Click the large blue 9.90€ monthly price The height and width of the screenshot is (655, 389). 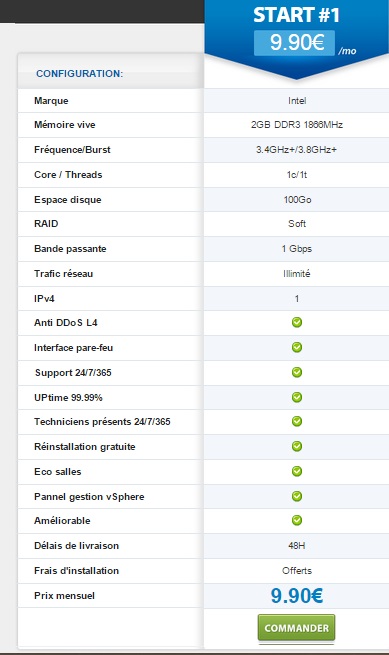click(297, 595)
